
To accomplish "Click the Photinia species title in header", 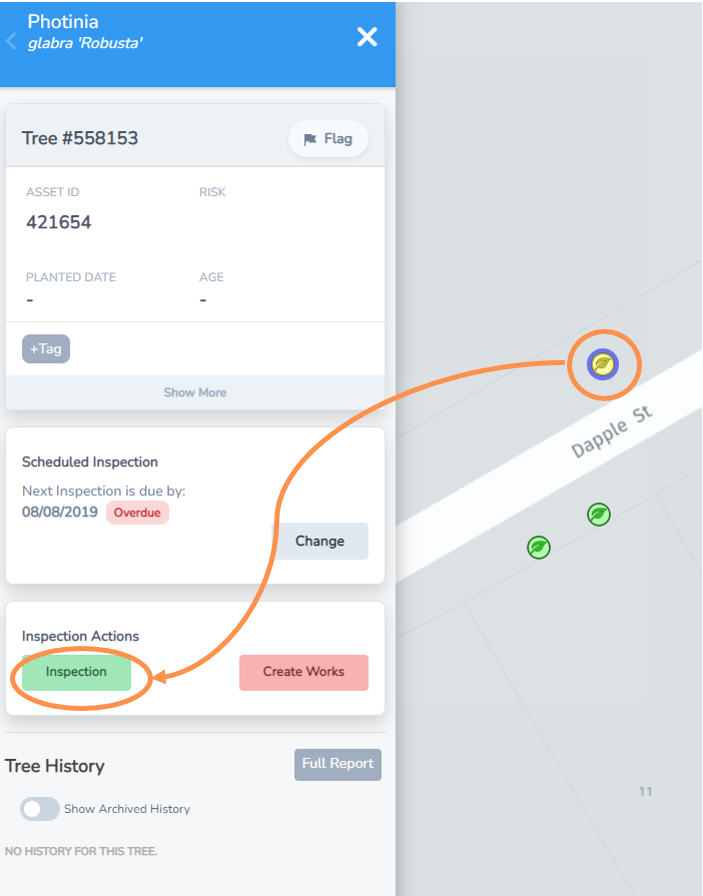I will click(x=63, y=21).
